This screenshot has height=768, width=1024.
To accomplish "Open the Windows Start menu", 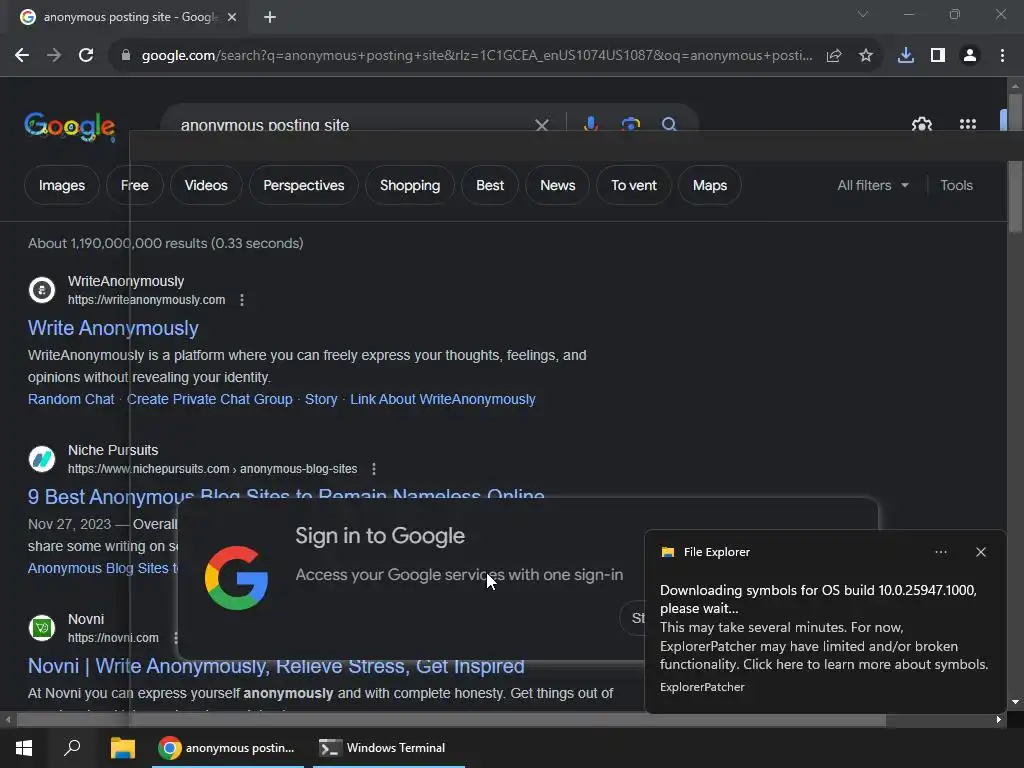I will (x=24, y=748).
